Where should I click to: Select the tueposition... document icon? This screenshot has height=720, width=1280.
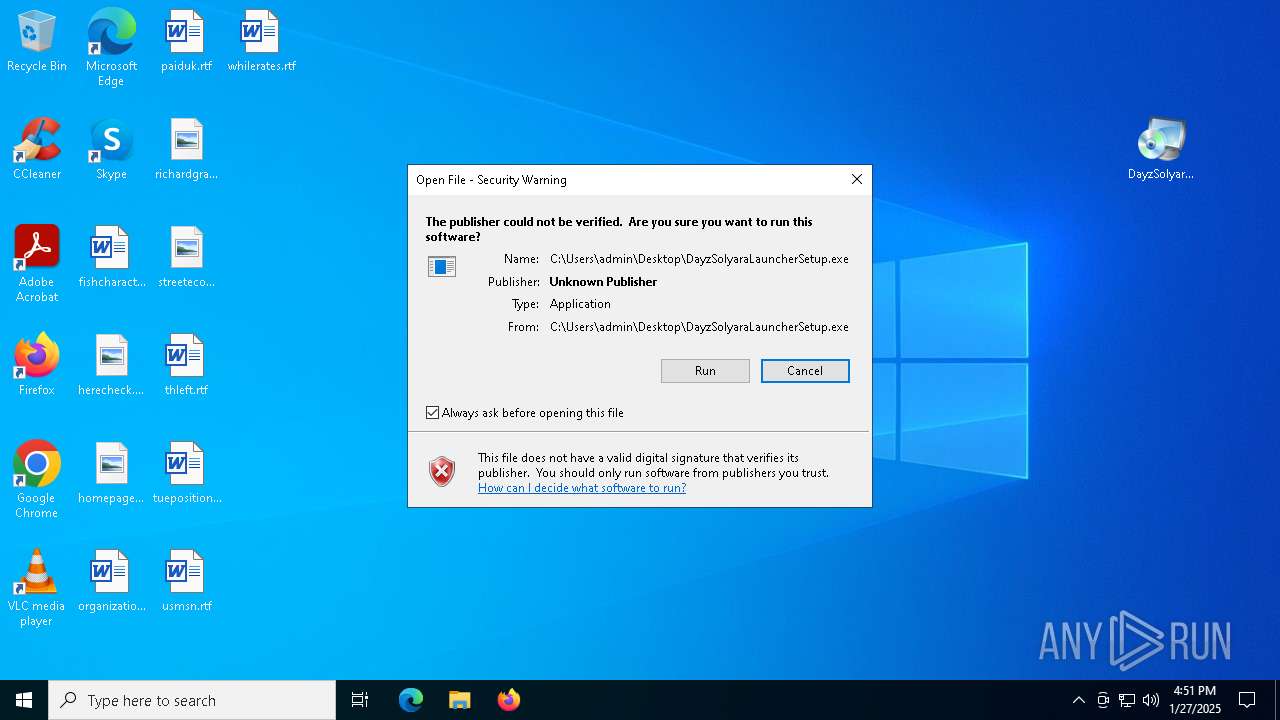point(186,473)
